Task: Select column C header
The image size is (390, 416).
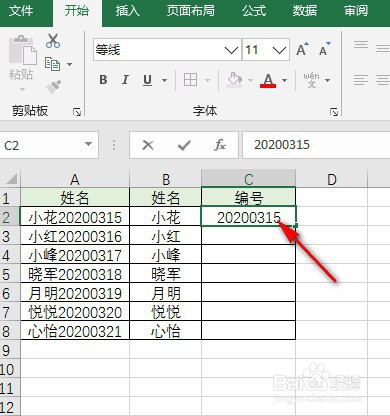Action: pos(249,179)
